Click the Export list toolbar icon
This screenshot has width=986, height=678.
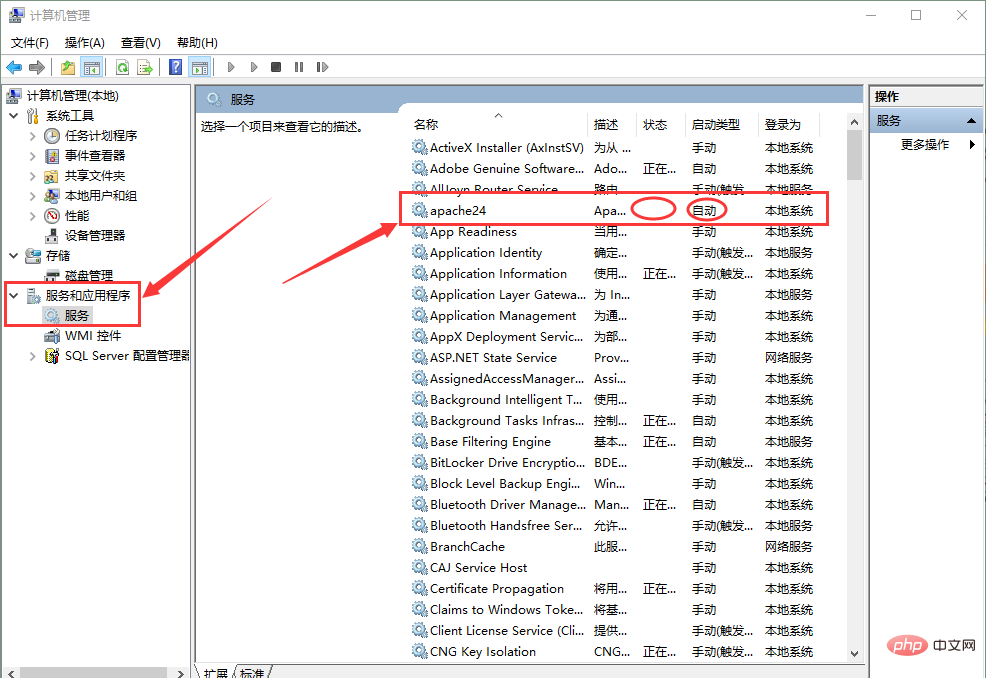(145, 67)
